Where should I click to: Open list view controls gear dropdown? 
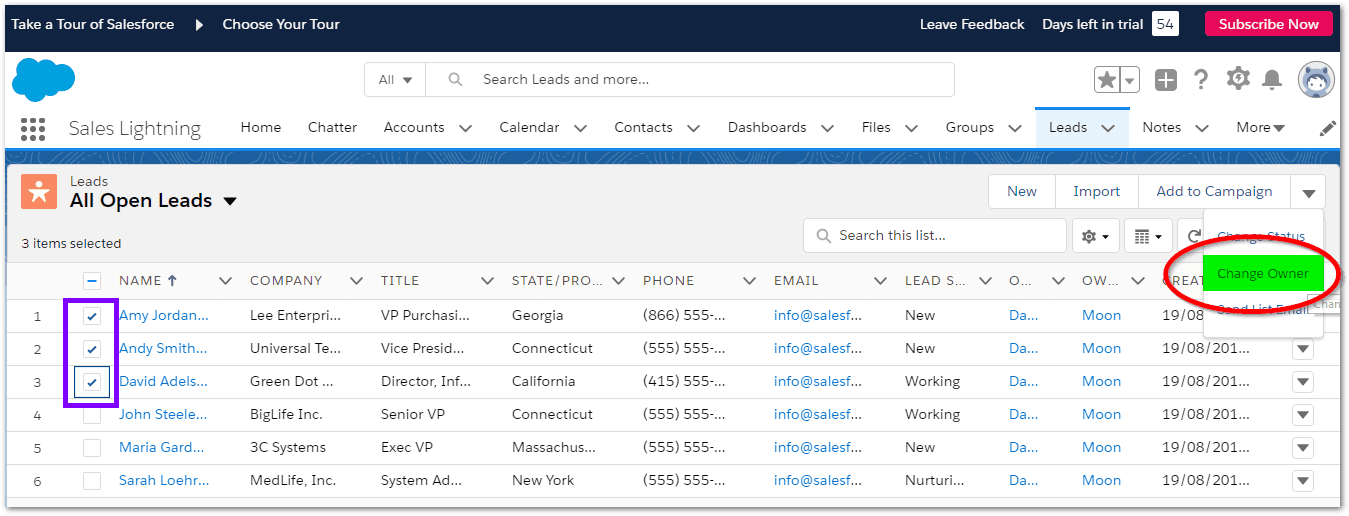click(x=1096, y=237)
